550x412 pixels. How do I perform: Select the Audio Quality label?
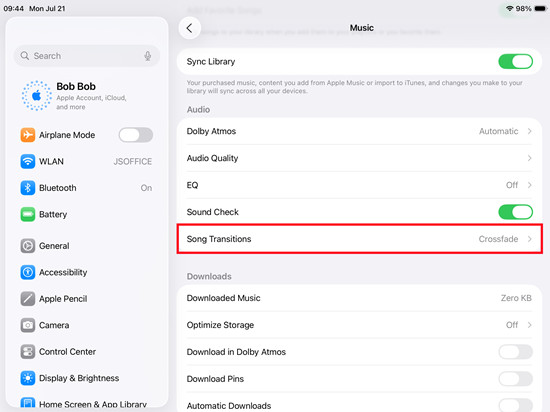click(212, 158)
